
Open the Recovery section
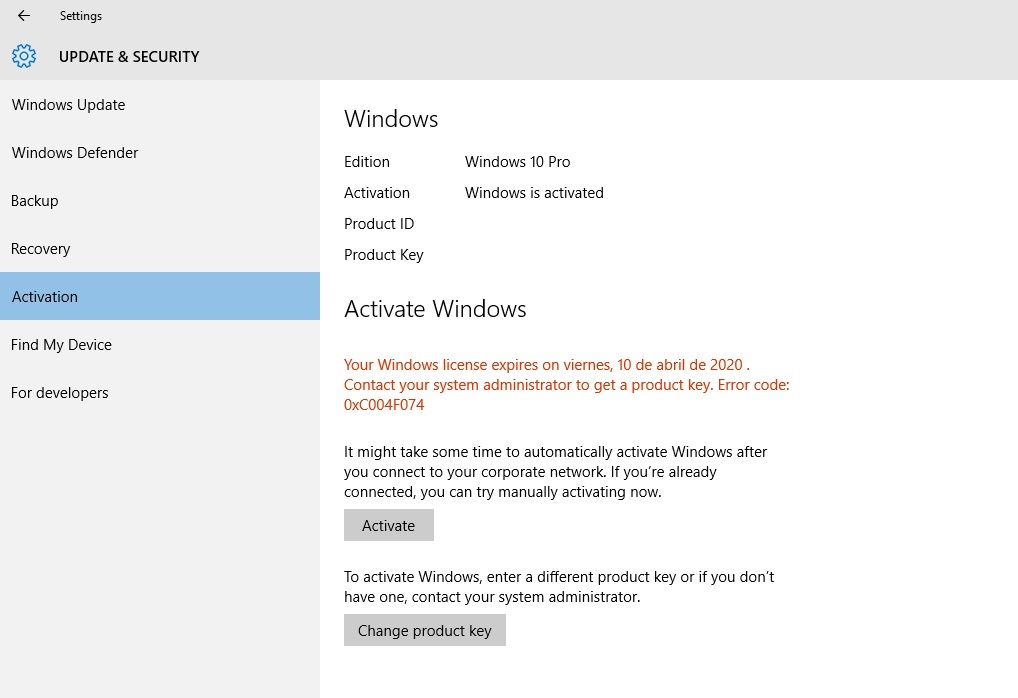[160, 249]
